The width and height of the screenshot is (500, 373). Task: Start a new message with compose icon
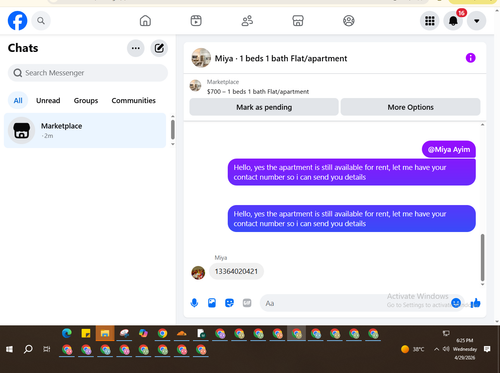tap(159, 48)
